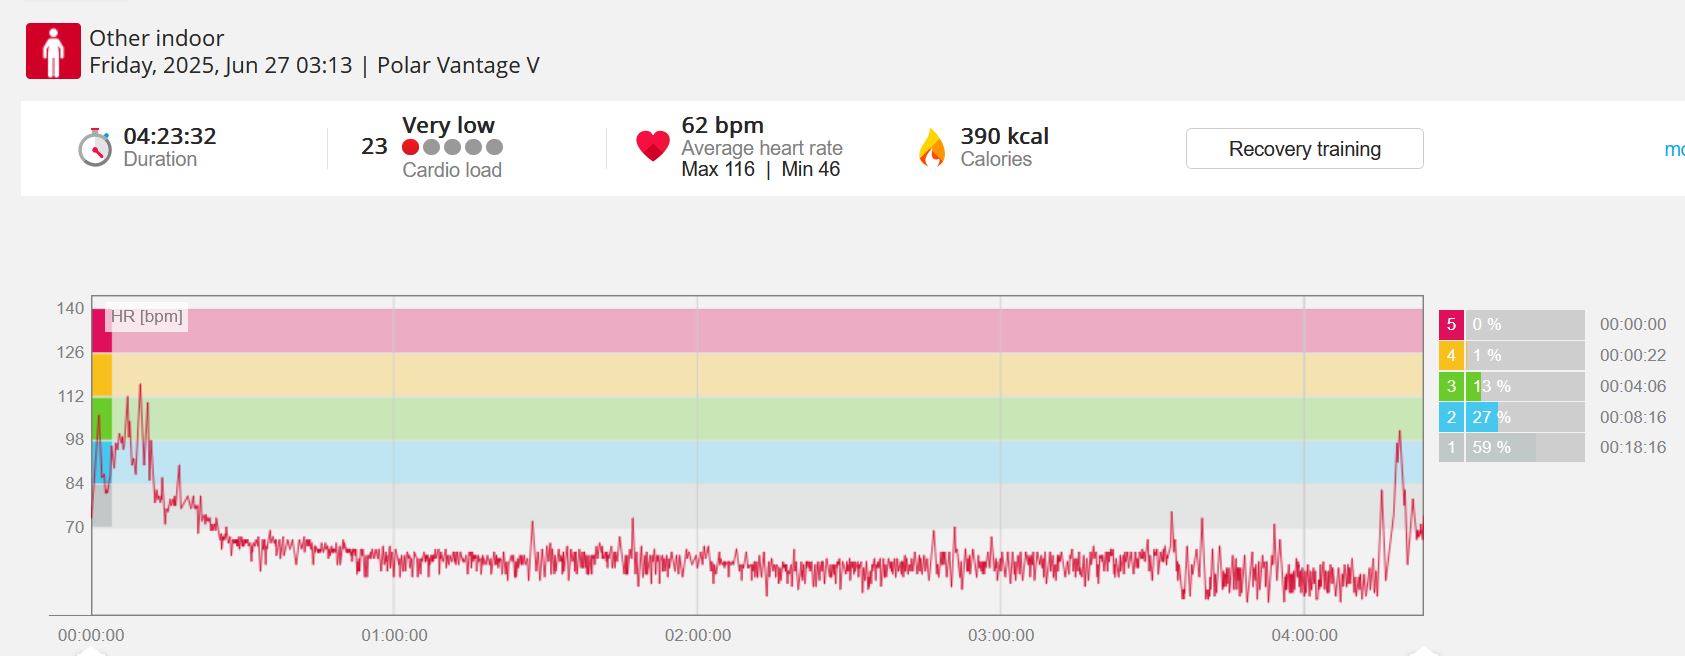Click the Recovery training button
Image resolution: width=1685 pixels, height=656 pixels.
(1304, 149)
